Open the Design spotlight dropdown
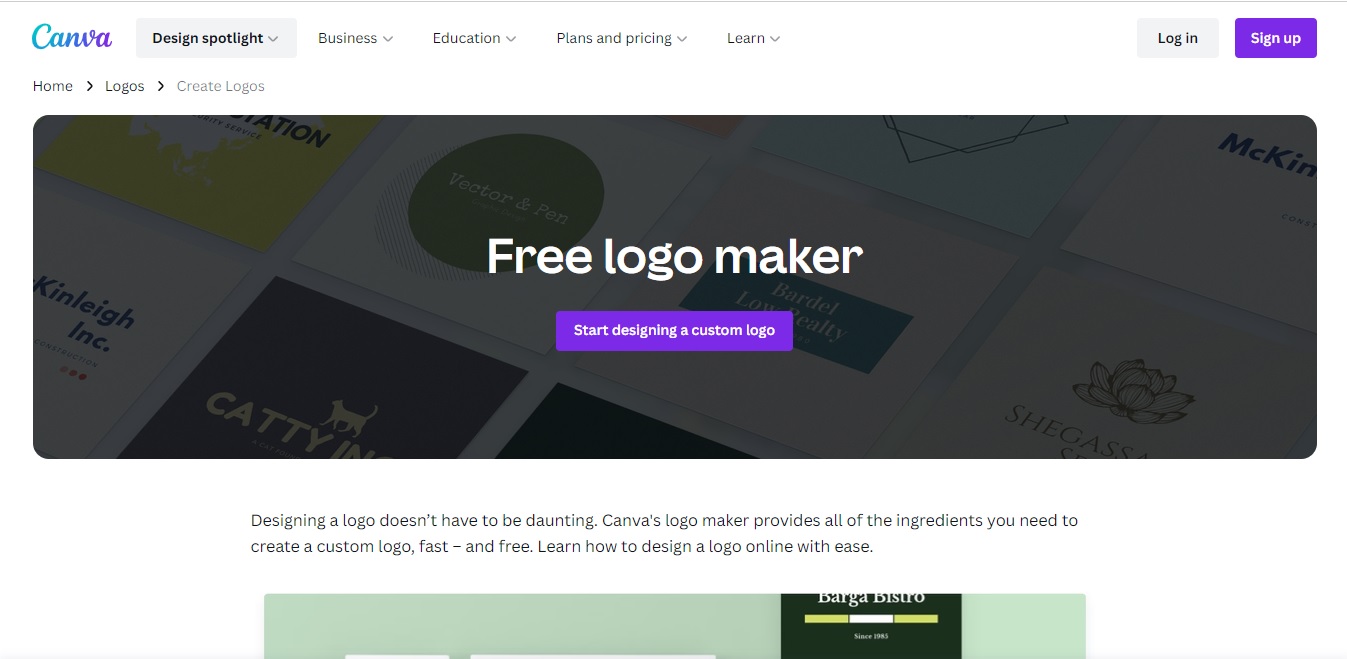Viewport: 1347px width, 659px height. (x=216, y=38)
